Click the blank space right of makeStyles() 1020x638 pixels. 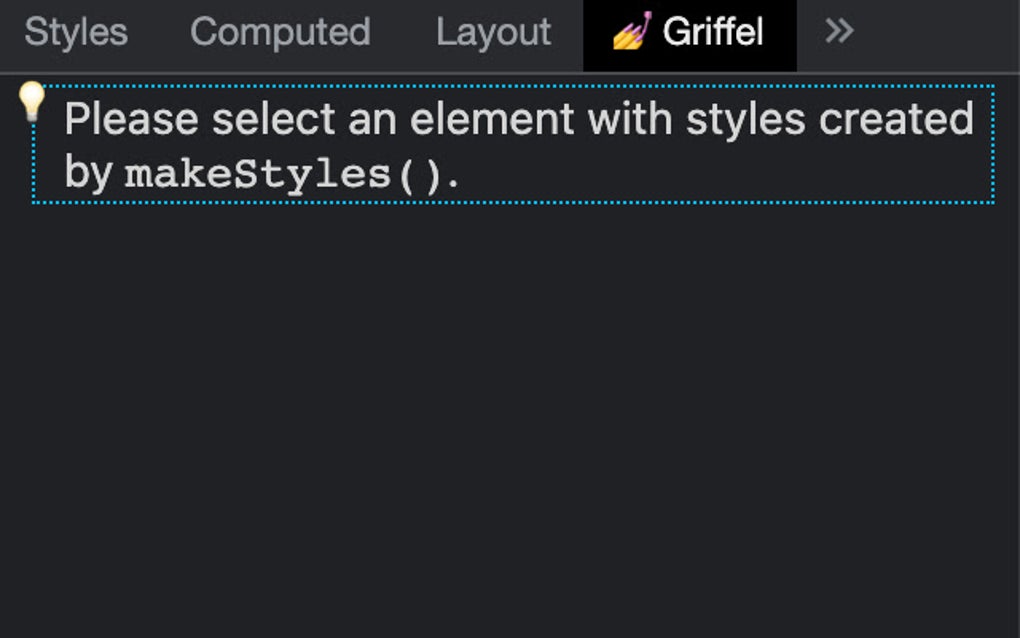point(720,175)
